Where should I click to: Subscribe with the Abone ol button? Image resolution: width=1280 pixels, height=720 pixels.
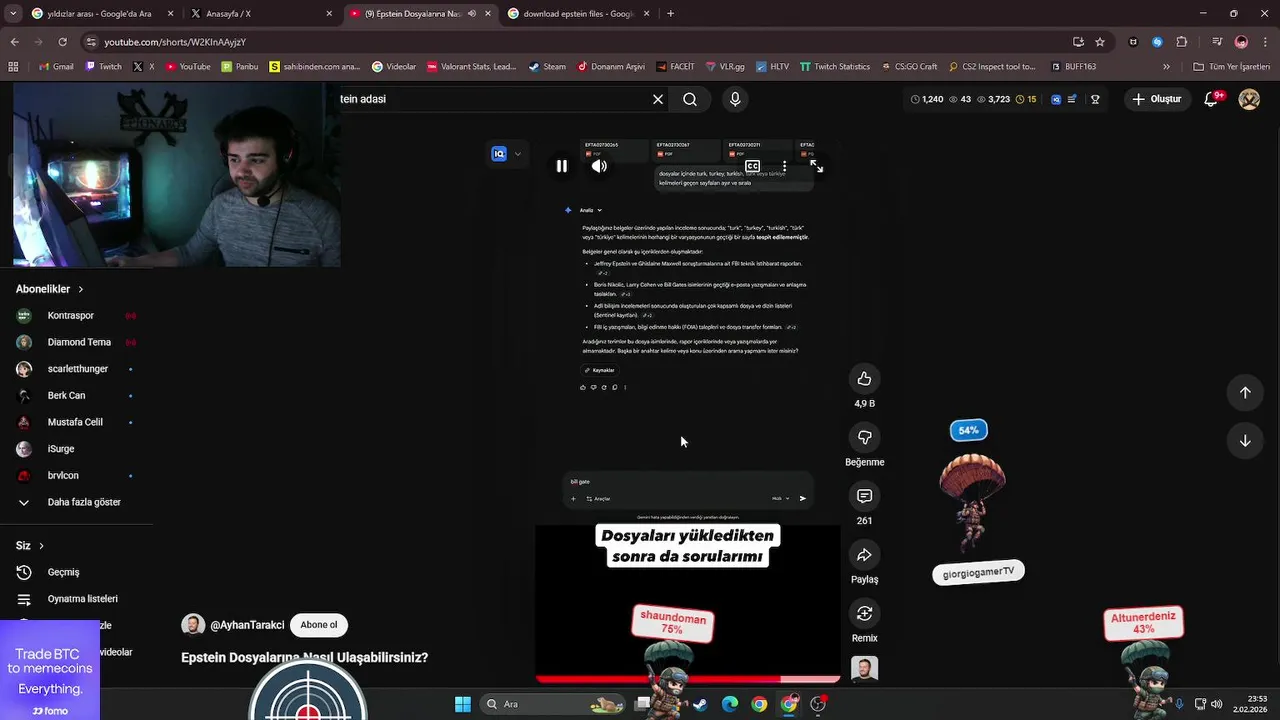point(319,625)
